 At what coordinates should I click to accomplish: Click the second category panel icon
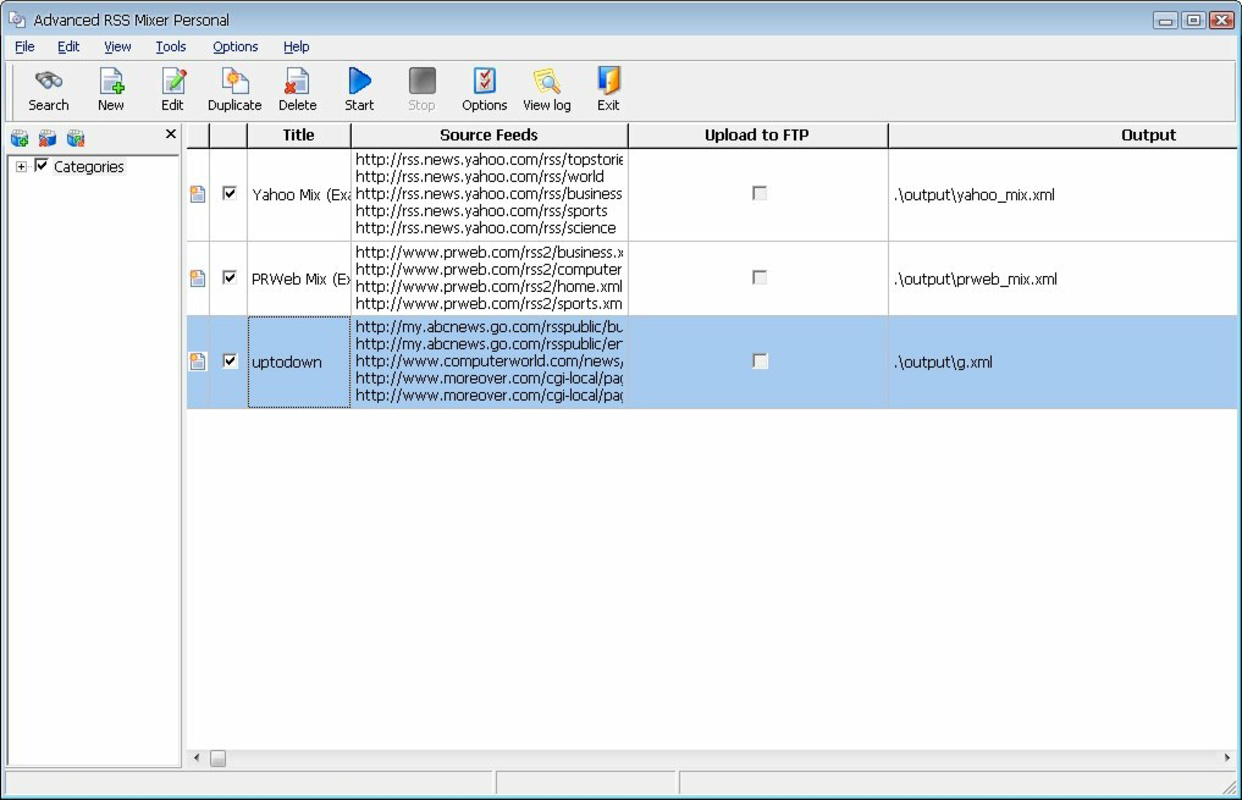click(x=47, y=138)
